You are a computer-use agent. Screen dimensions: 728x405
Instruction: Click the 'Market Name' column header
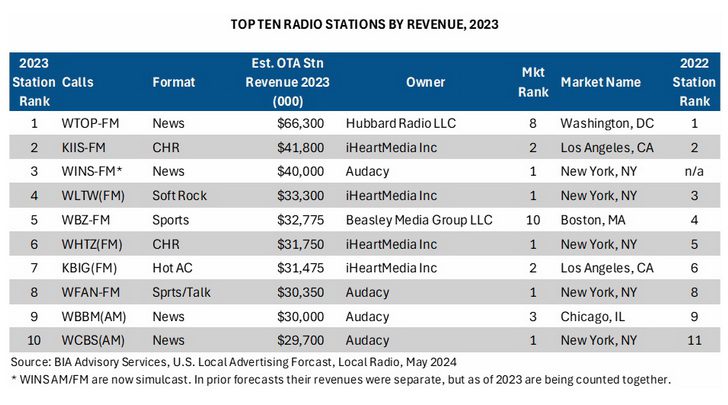click(x=600, y=82)
